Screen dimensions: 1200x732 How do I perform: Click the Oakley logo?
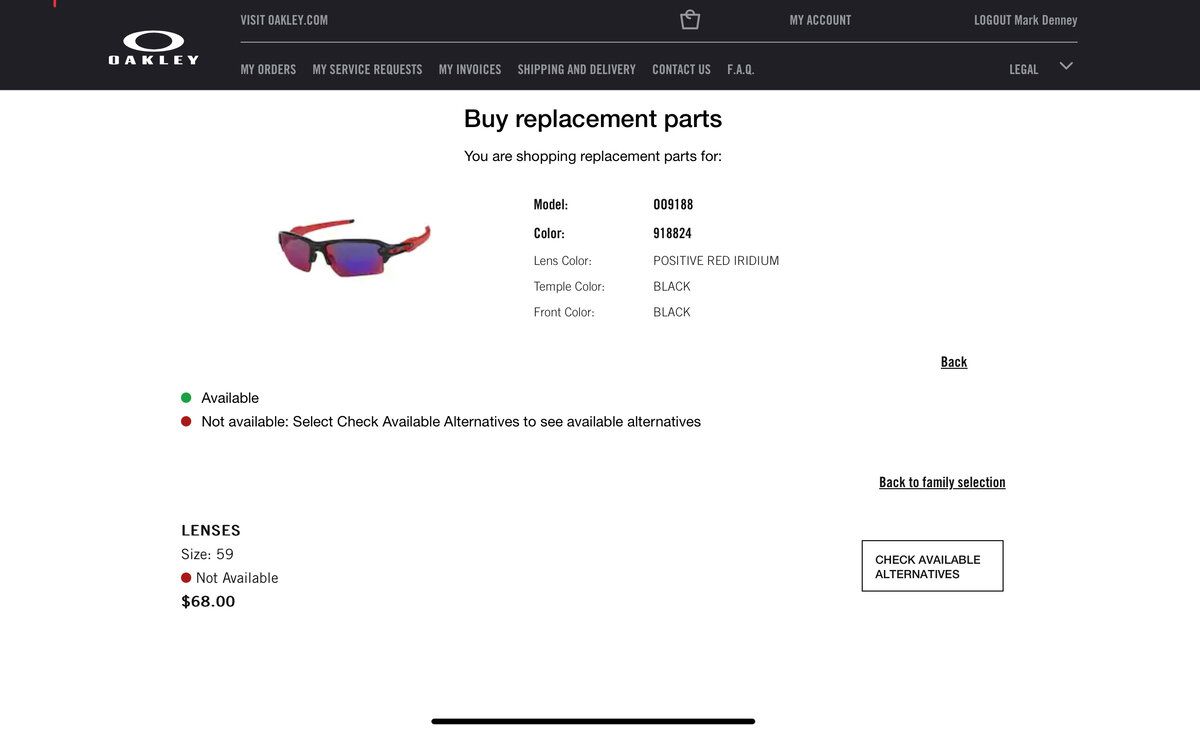pos(154,47)
